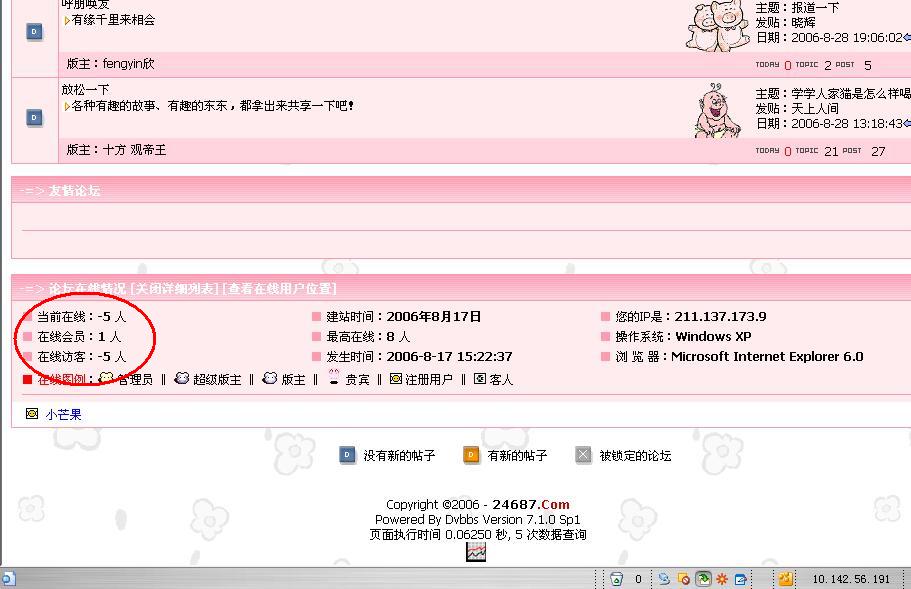The image size is (911, 589).
Task: Click the blue globe icon in status bar
Action: pyautogui.click(x=664, y=579)
